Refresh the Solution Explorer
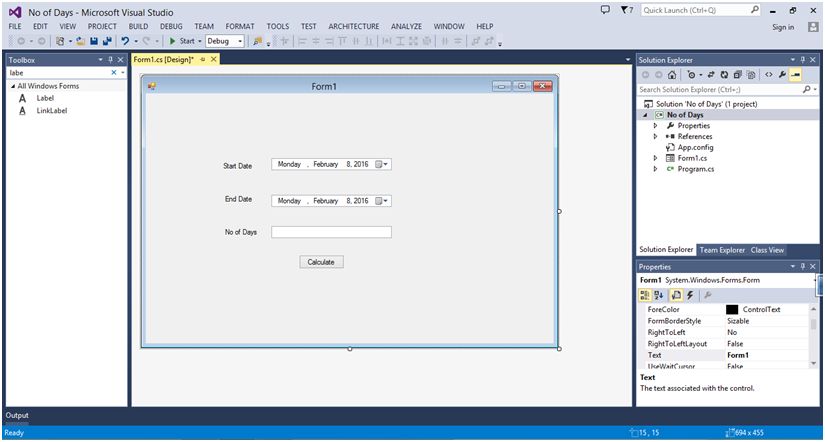The width and height of the screenshot is (825, 442). pyautogui.click(x=724, y=75)
